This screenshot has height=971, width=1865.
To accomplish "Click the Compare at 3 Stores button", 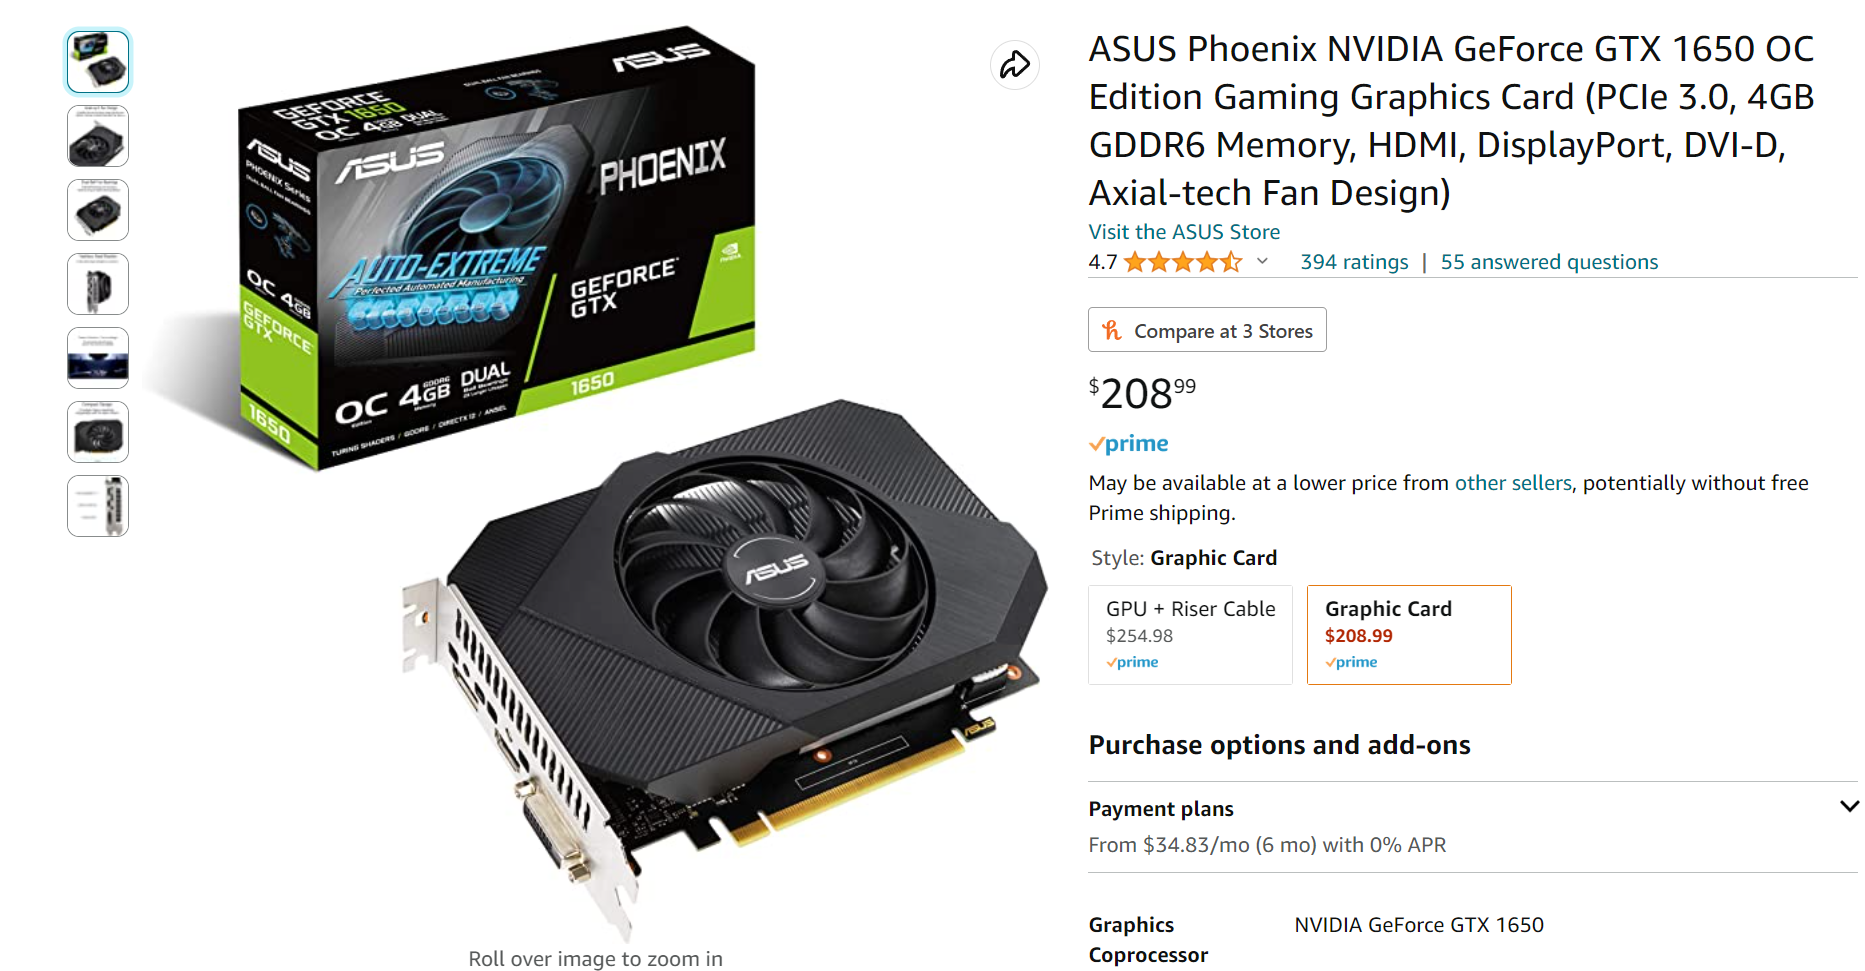I will [1207, 330].
